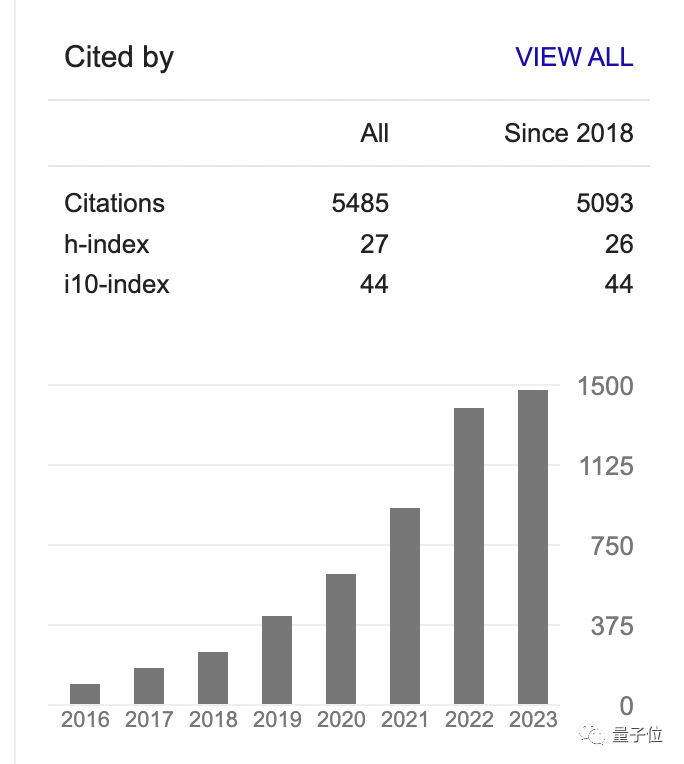
Task: Click the 2019 bar in chart
Action: [x=277, y=660]
